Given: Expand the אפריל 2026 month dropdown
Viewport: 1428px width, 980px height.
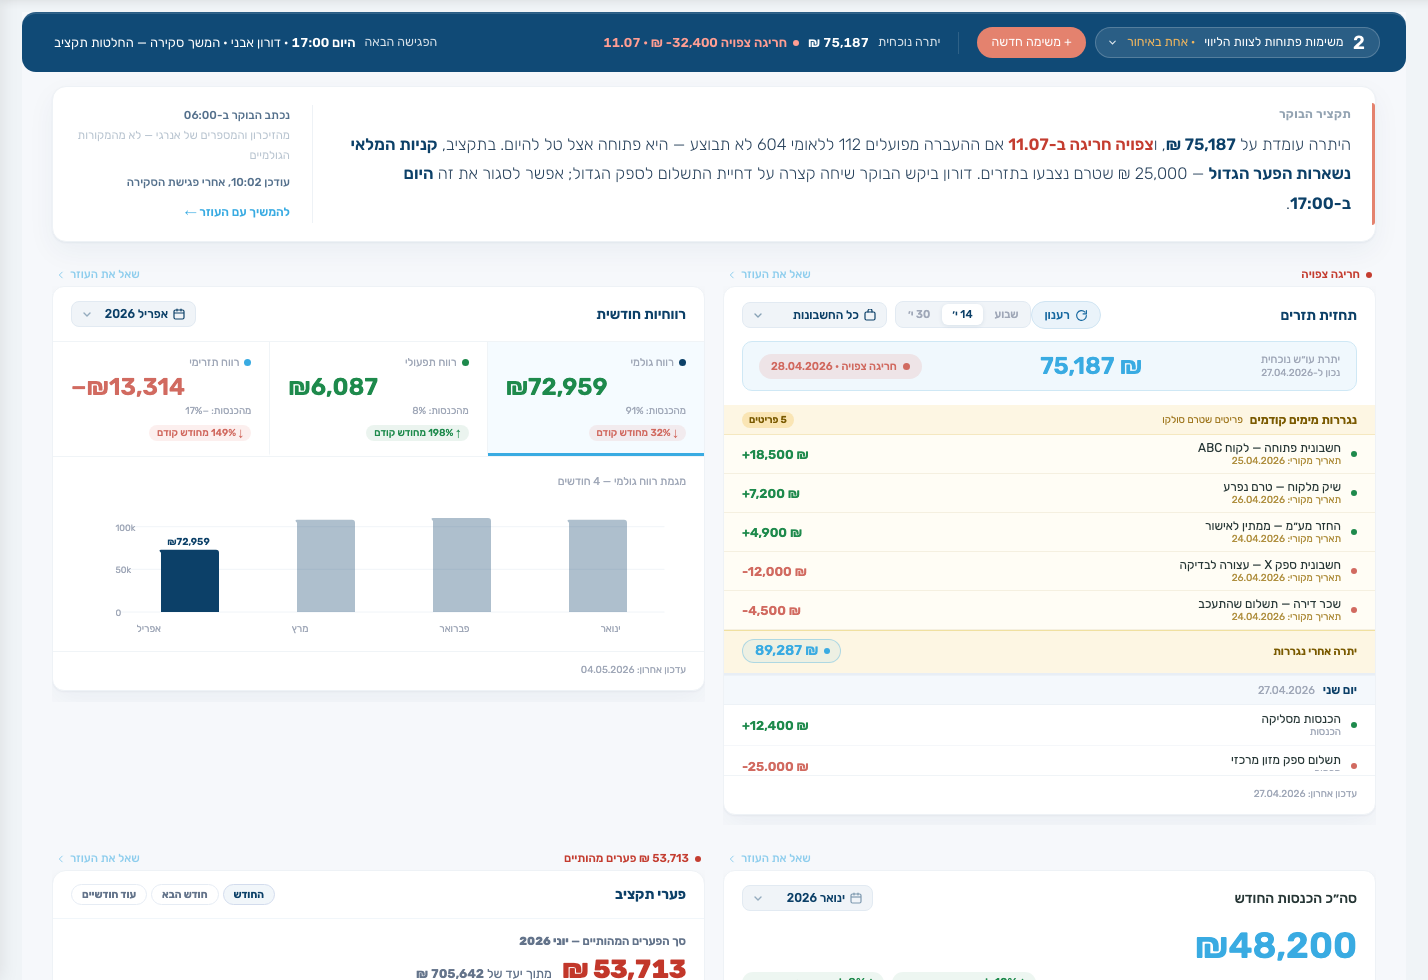Looking at the screenshot, I should coord(133,314).
